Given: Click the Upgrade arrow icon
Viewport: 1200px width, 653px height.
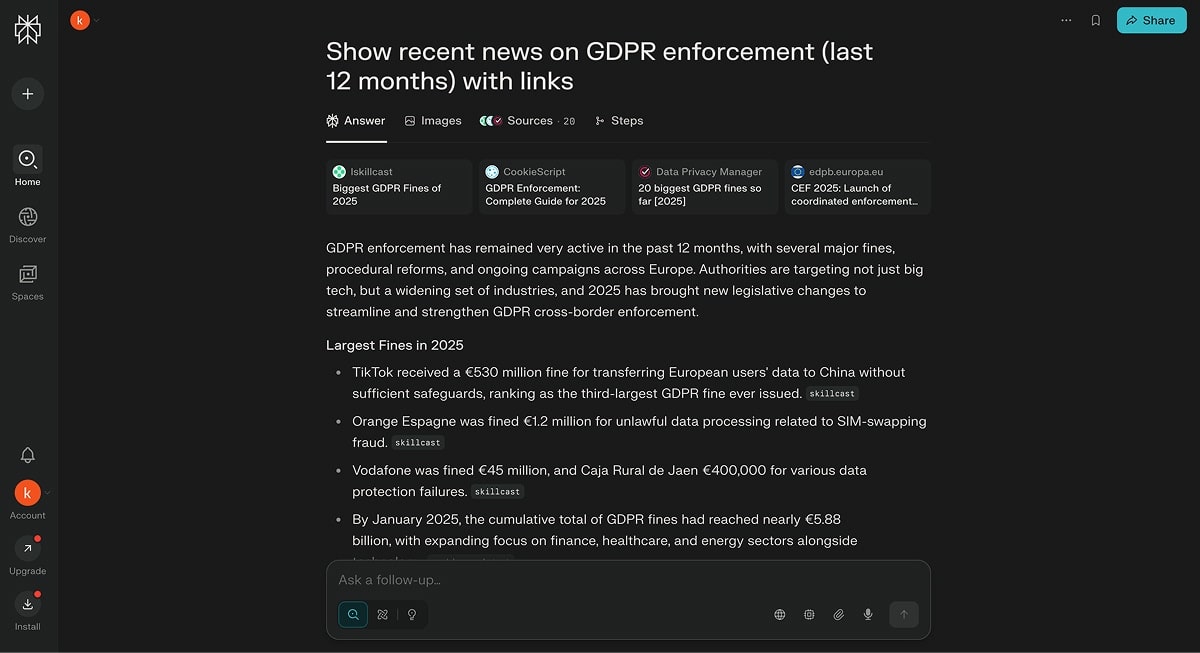Looking at the screenshot, I should [28, 549].
